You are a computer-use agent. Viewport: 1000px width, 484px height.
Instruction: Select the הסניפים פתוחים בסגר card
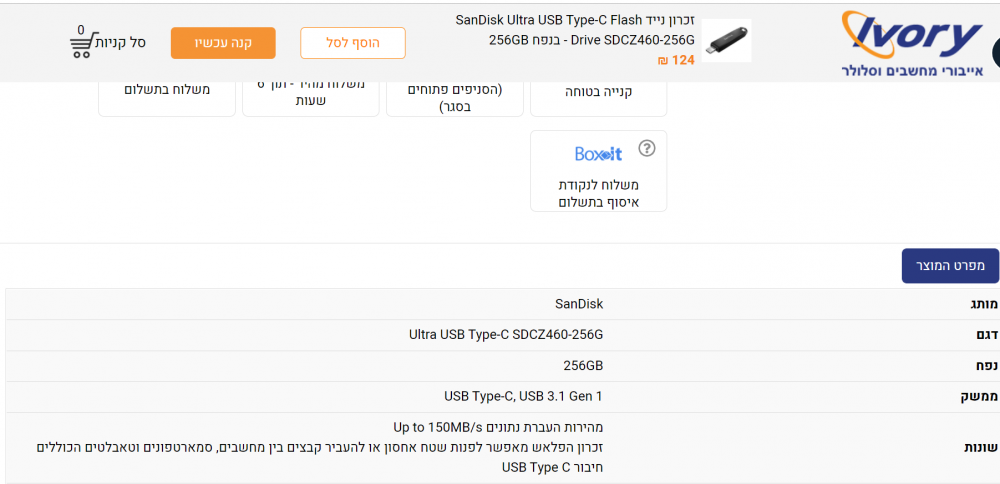click(455, 99)
